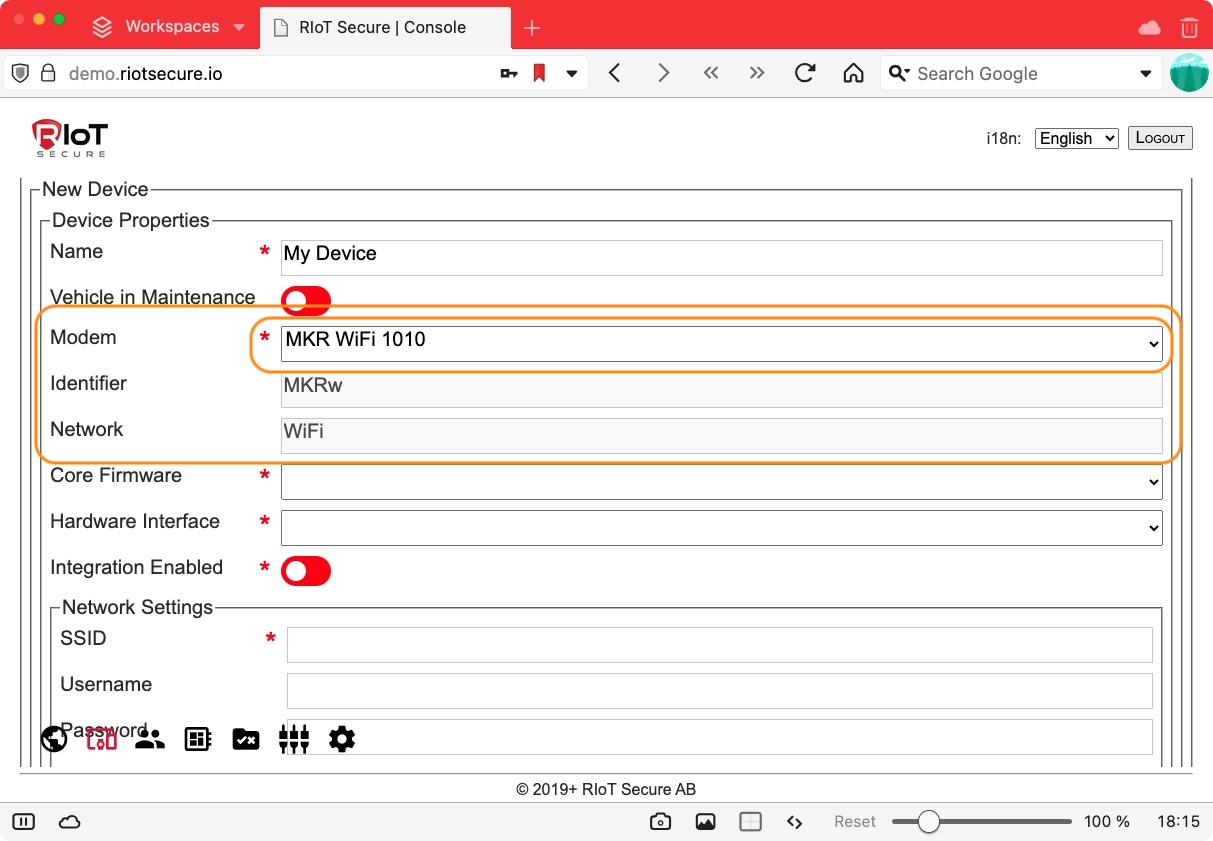1213x841 pixels.
Task: Open the folder with check and cross icon
Action: click(246, 739)
